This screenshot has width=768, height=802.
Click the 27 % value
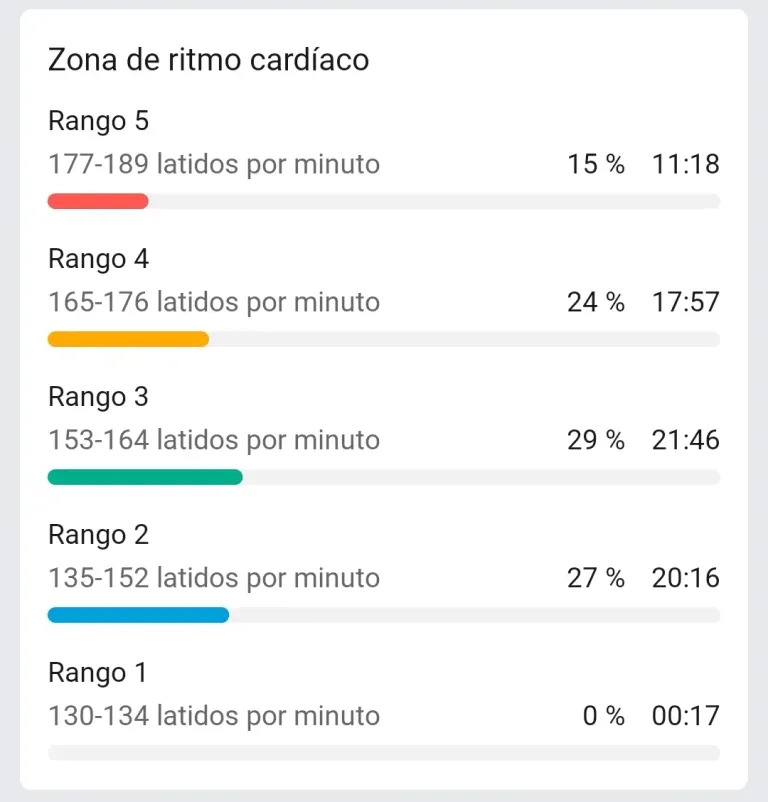click(596, 578)
